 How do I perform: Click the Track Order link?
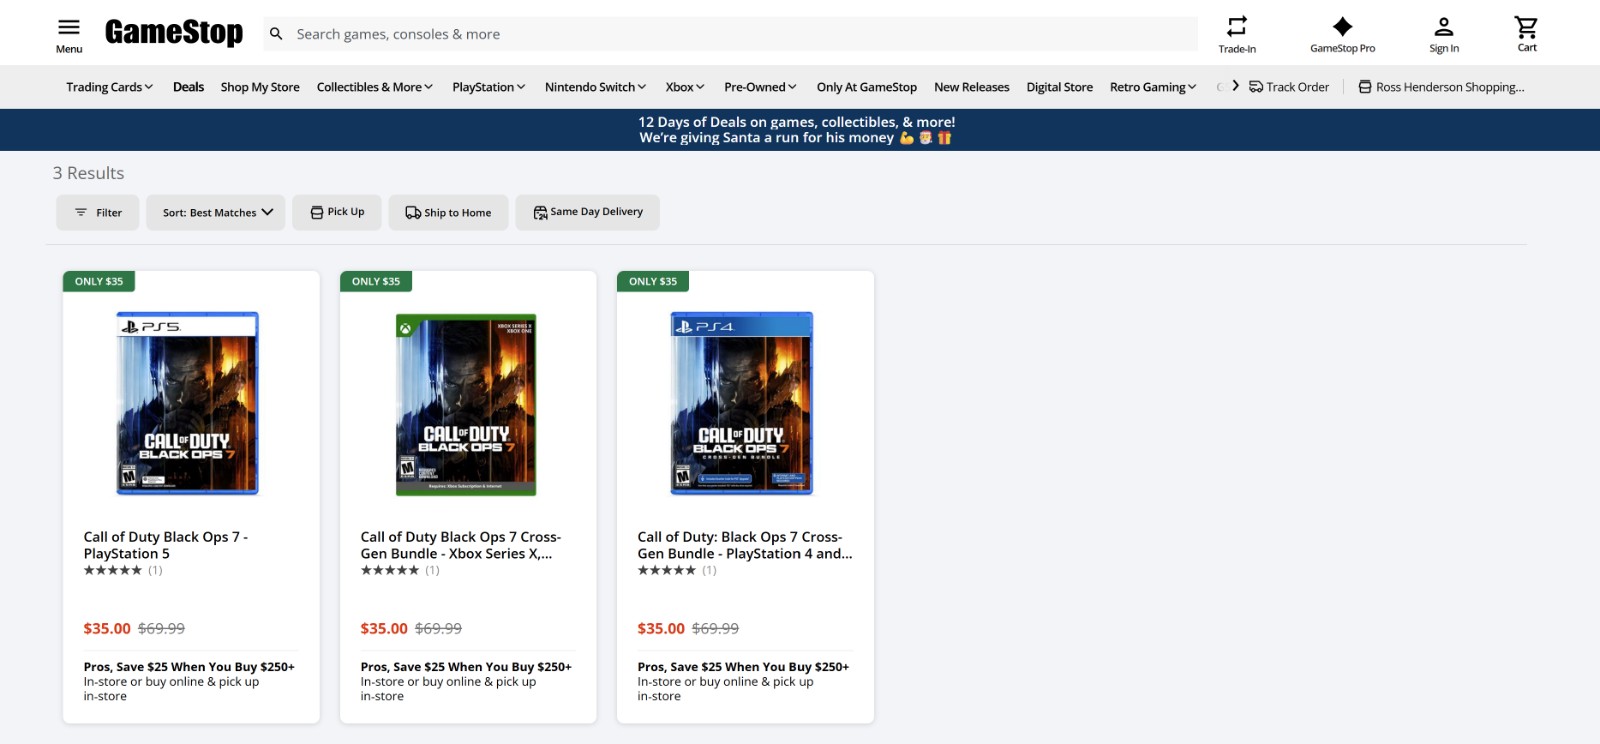click(1289, 87)
